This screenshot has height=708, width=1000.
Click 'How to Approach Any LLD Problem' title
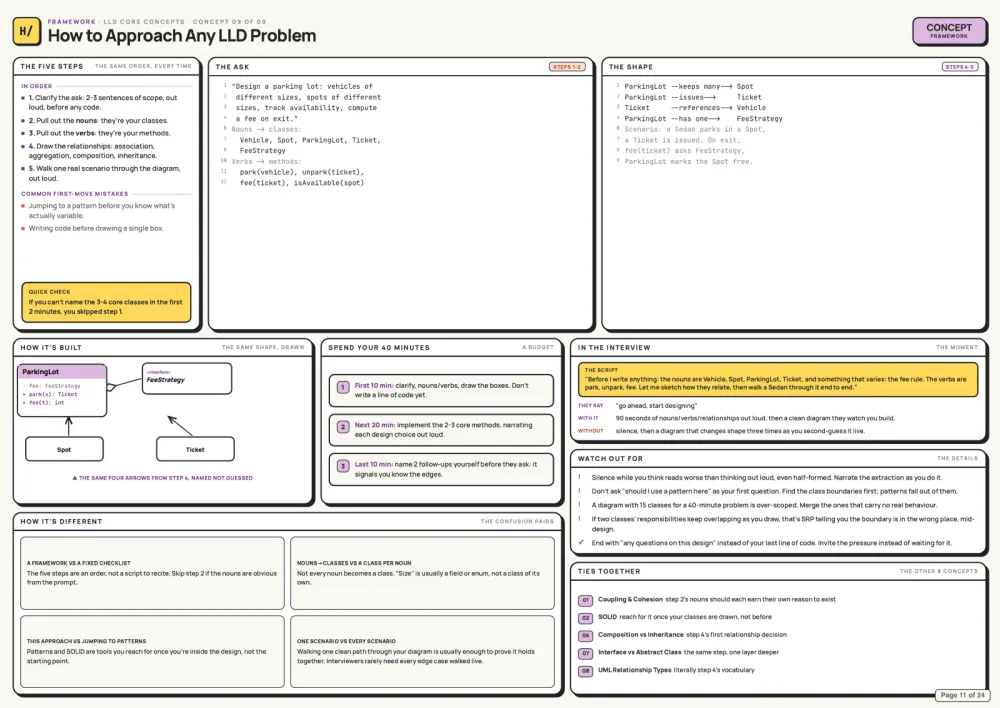(182, 36)
